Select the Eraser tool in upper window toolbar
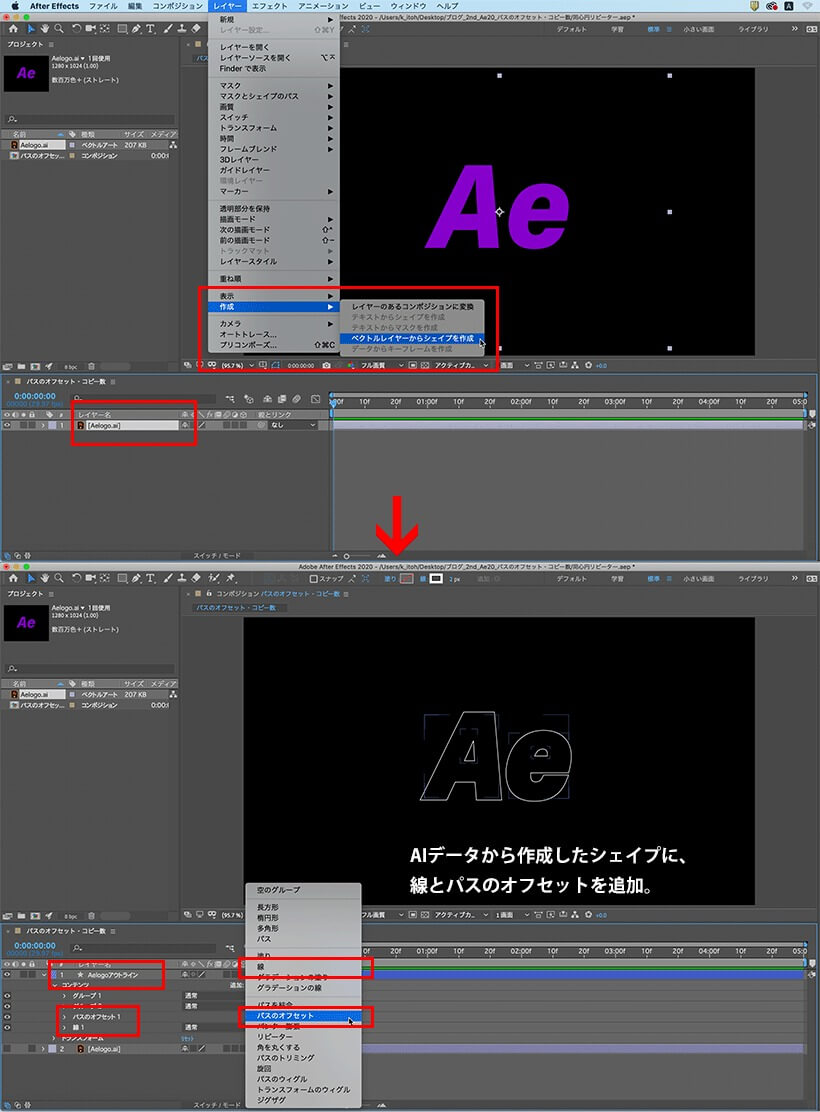This screenshot has height=1112, width=820. (196, 29)
